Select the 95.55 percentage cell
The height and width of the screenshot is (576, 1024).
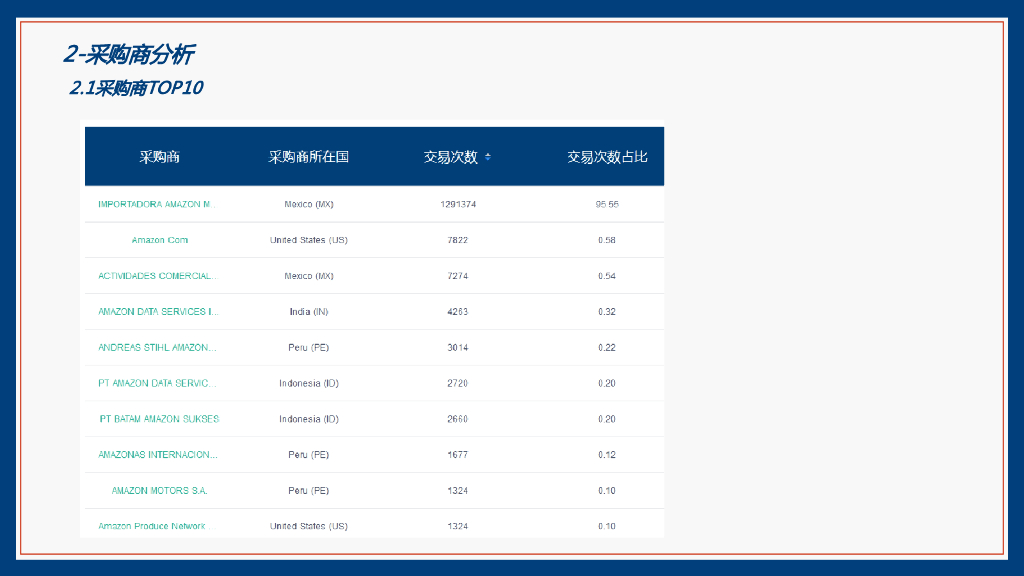click(x=607, y=204)
